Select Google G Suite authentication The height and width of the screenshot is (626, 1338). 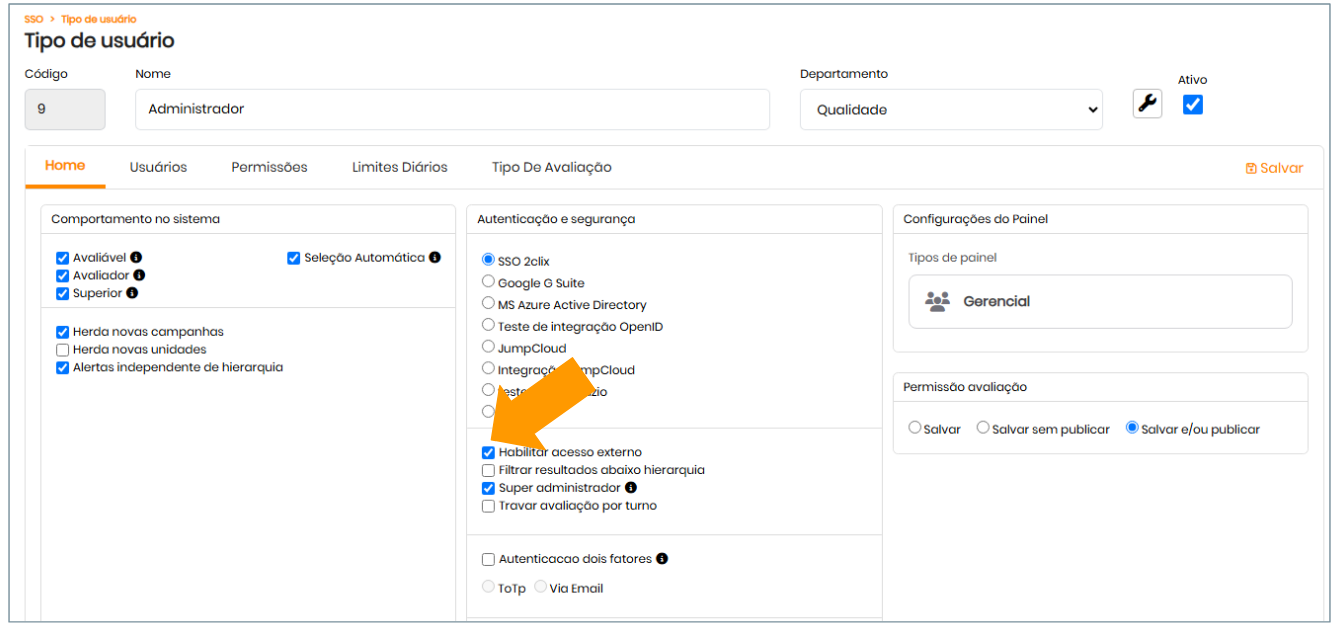click(x=488, y=282)
